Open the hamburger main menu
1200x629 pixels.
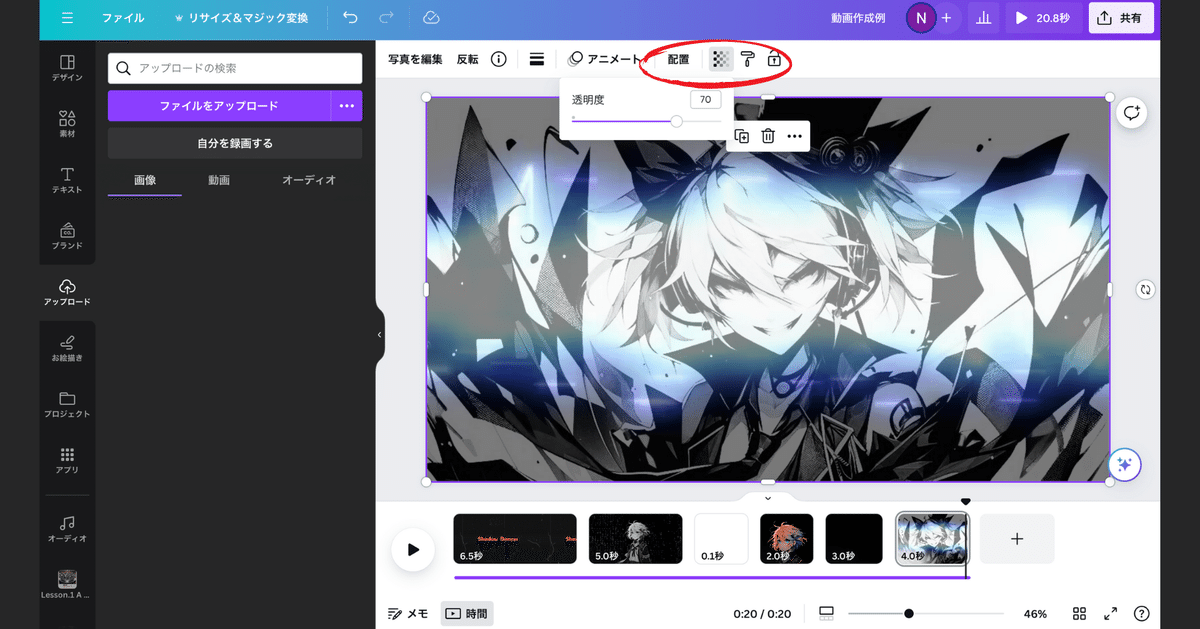pos(67,18)
